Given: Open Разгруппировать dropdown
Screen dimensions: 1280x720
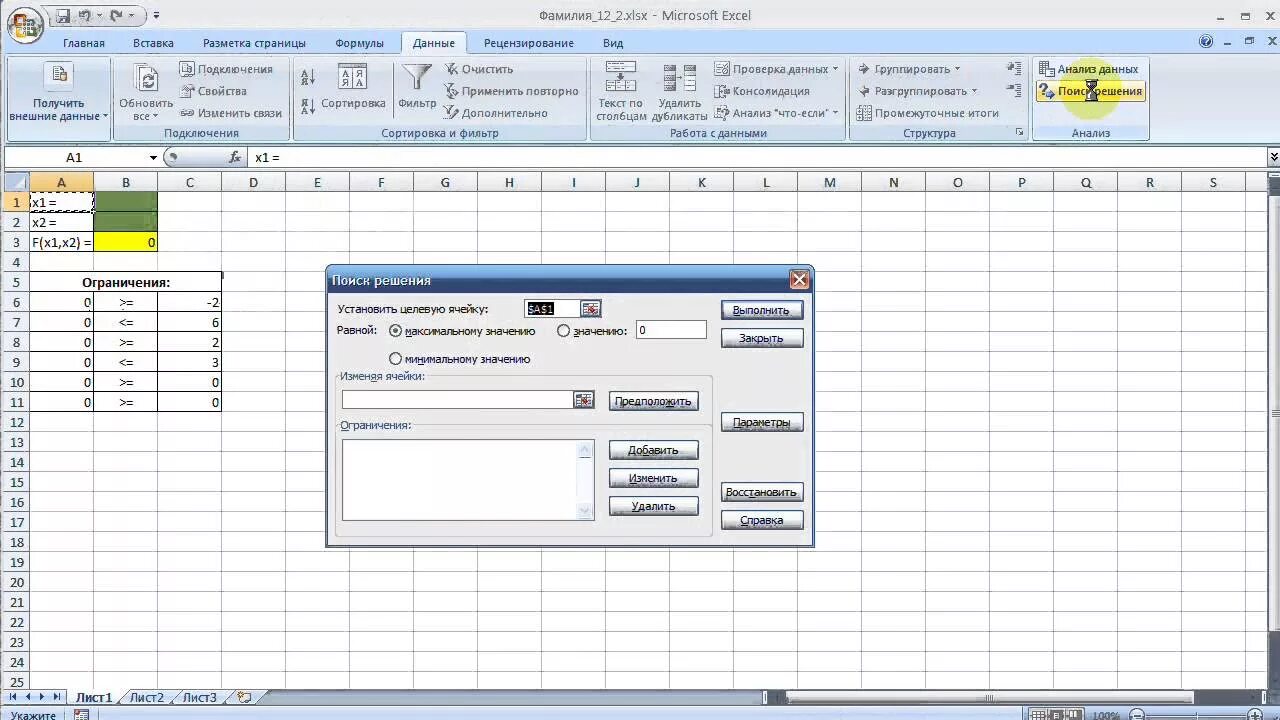Looking at the screenshot, I should pyautogui.click(x=917, y=91).
